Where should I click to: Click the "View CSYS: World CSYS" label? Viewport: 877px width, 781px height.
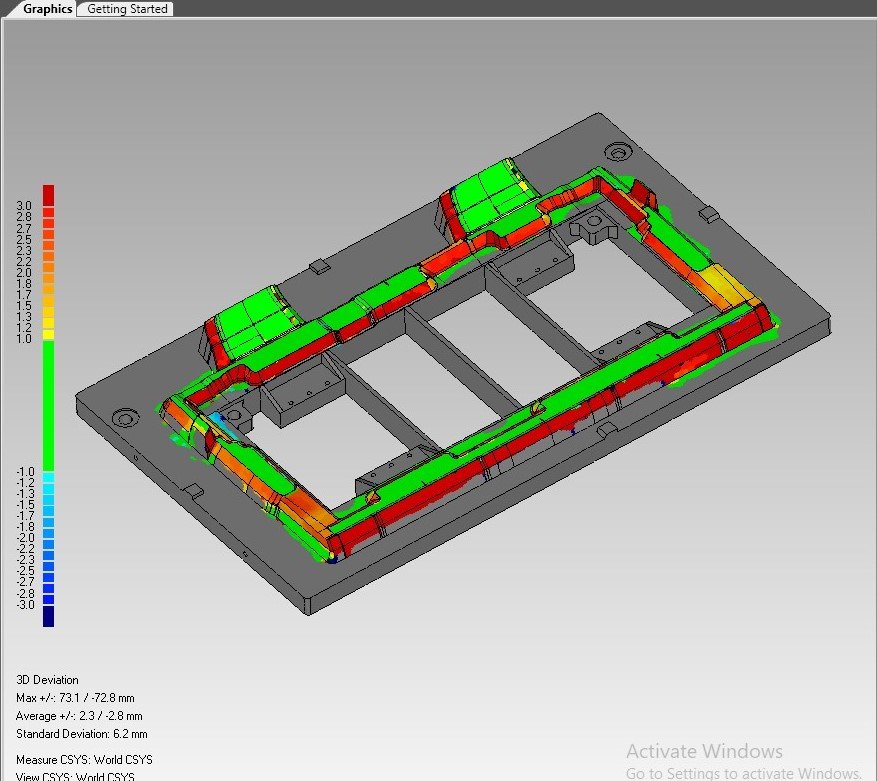75,776
